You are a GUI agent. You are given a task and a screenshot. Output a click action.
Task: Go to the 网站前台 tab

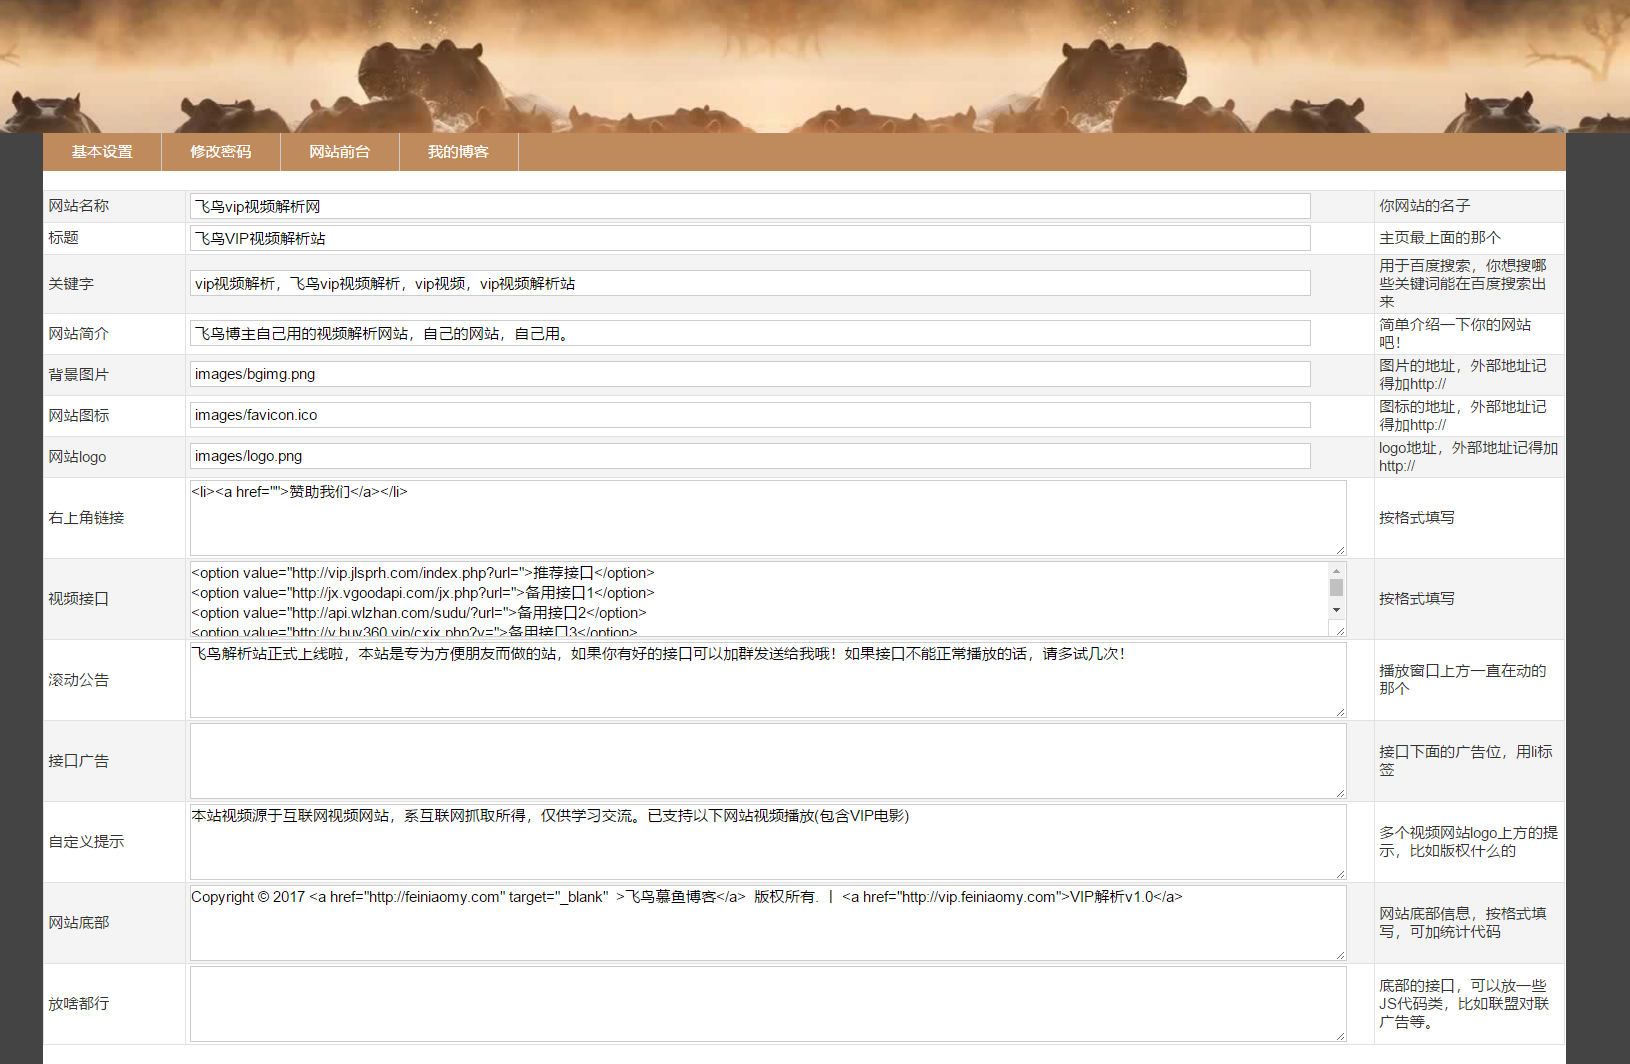340,152
